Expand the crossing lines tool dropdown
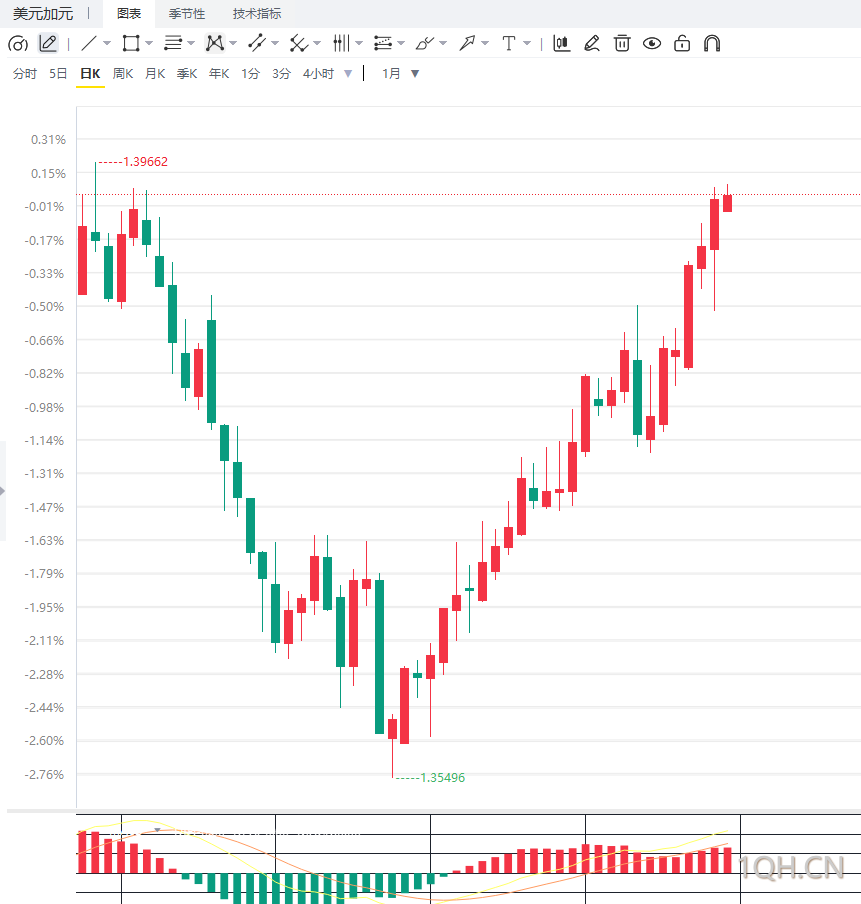Image resolution: width=861 pixels, height=904 pixels. pos(317,43)
